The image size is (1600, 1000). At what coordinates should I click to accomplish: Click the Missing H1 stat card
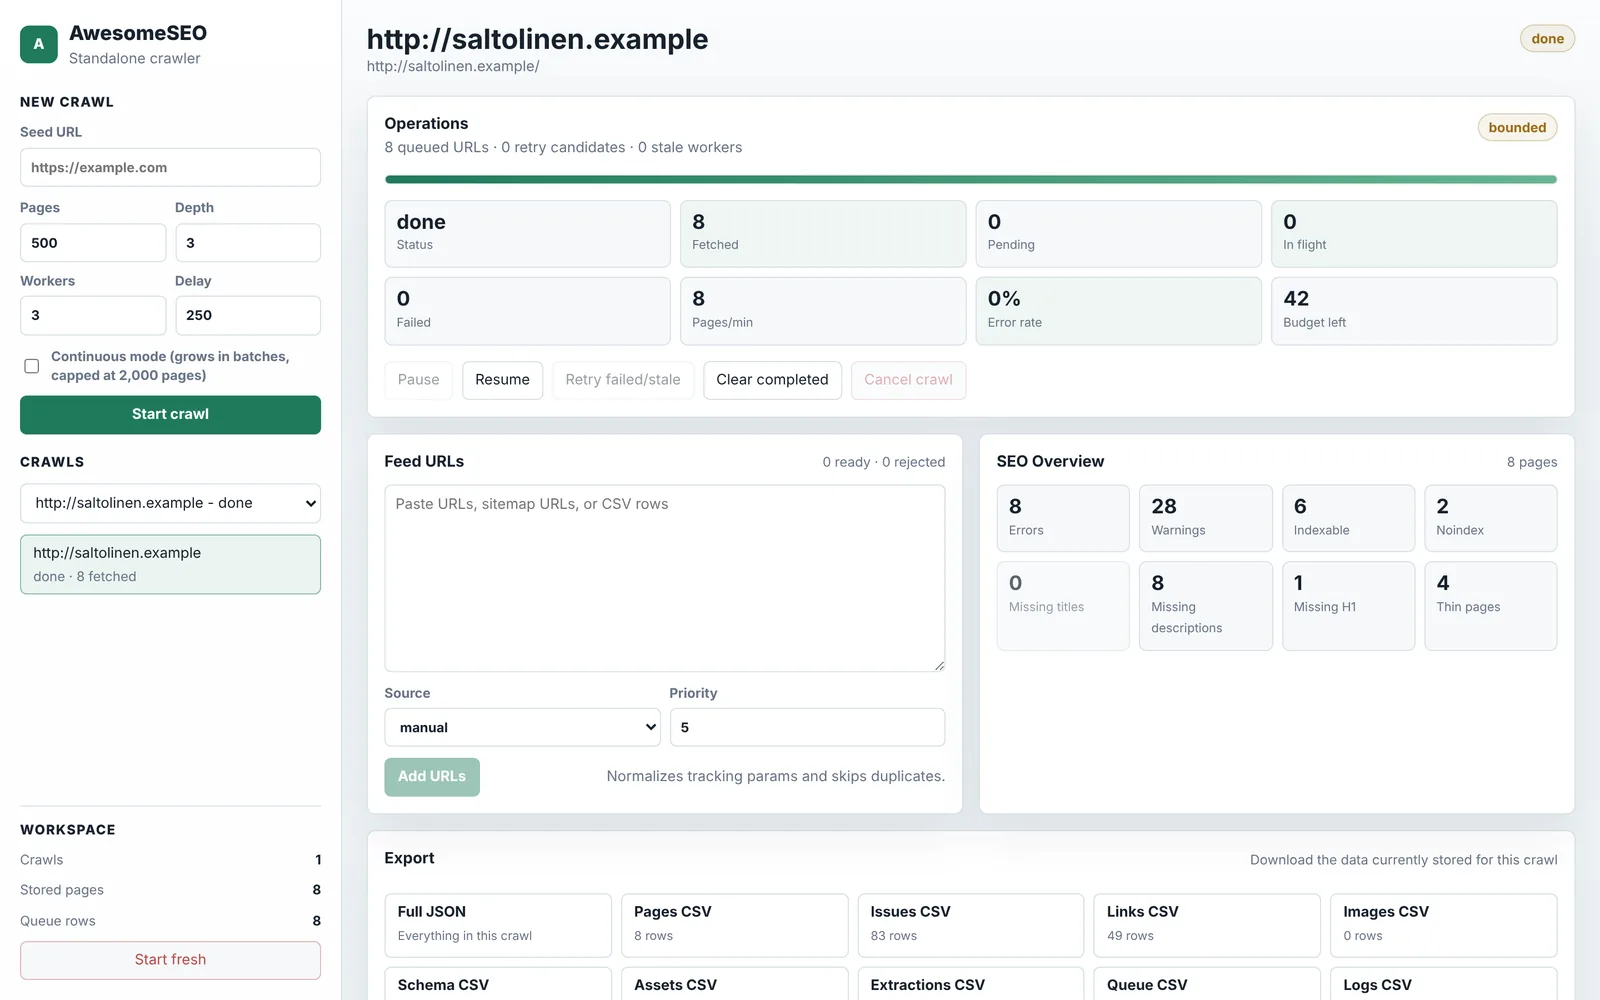tap(1348, 606)
